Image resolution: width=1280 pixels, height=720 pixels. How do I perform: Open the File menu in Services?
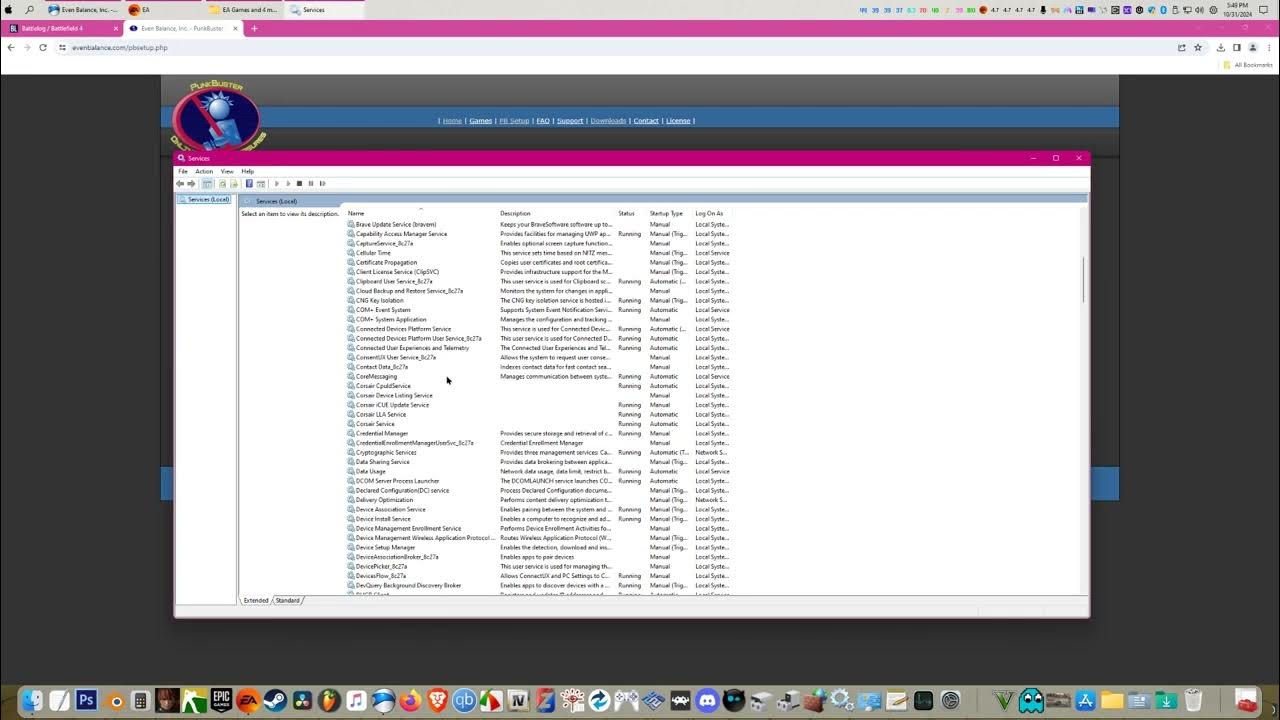point(183,171)
